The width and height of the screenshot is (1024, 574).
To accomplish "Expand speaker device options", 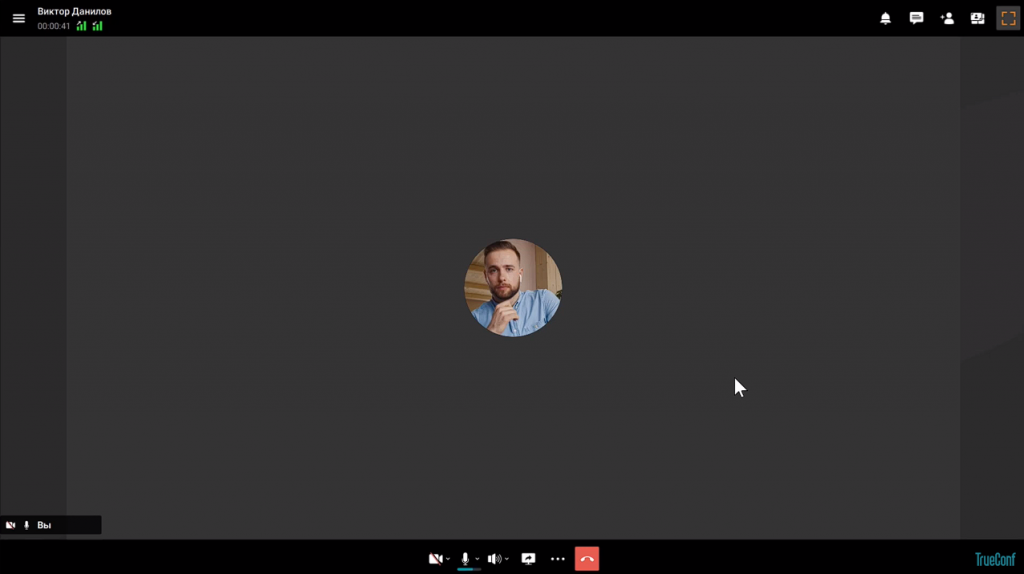I will coord(507,559).
